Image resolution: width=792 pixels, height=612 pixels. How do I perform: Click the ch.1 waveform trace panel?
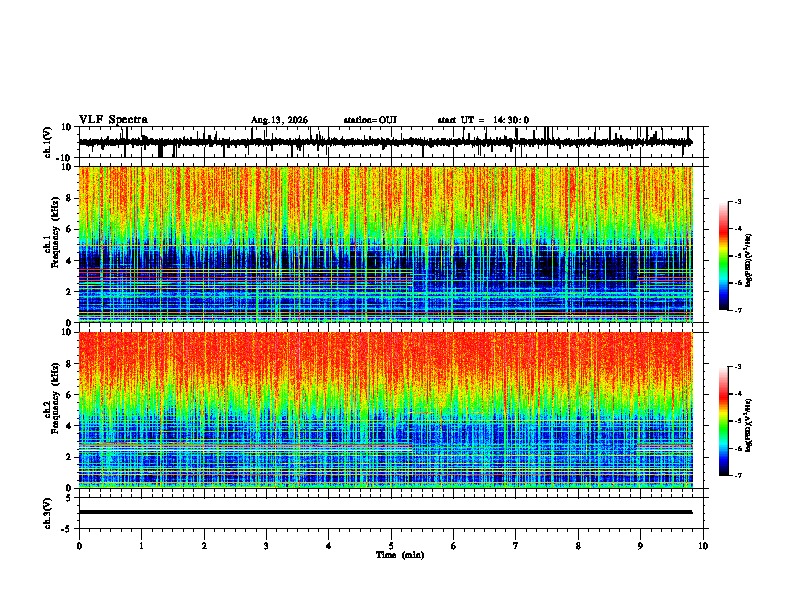(x=391, y=142)
